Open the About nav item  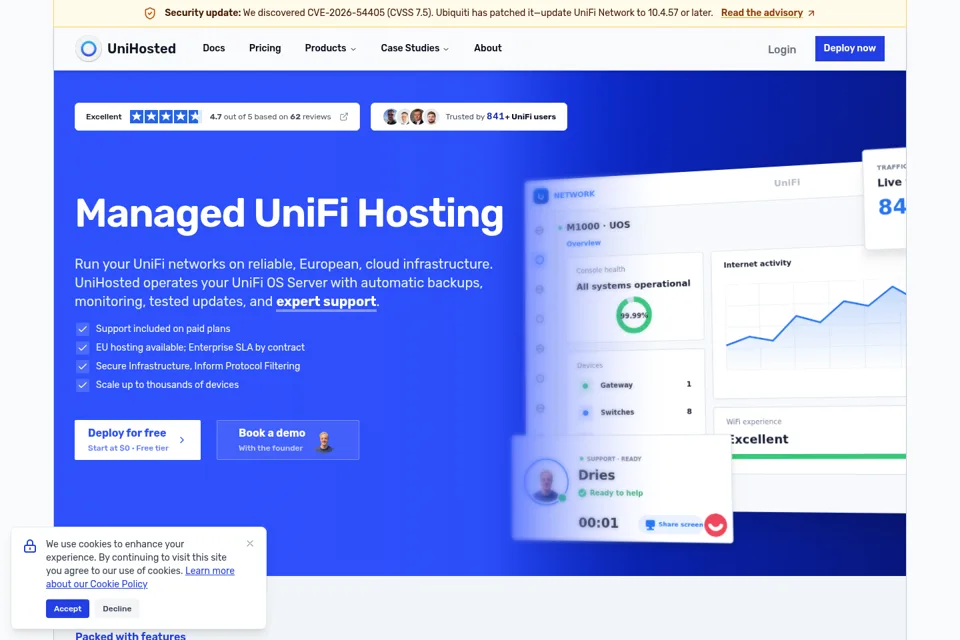click(x=487, y=48)
